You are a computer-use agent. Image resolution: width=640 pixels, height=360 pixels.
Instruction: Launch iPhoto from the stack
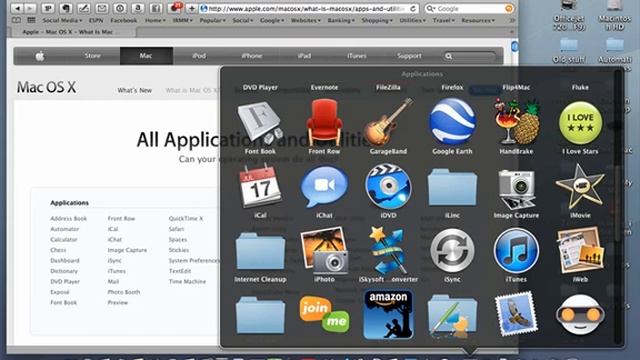(x=324, y=251)
